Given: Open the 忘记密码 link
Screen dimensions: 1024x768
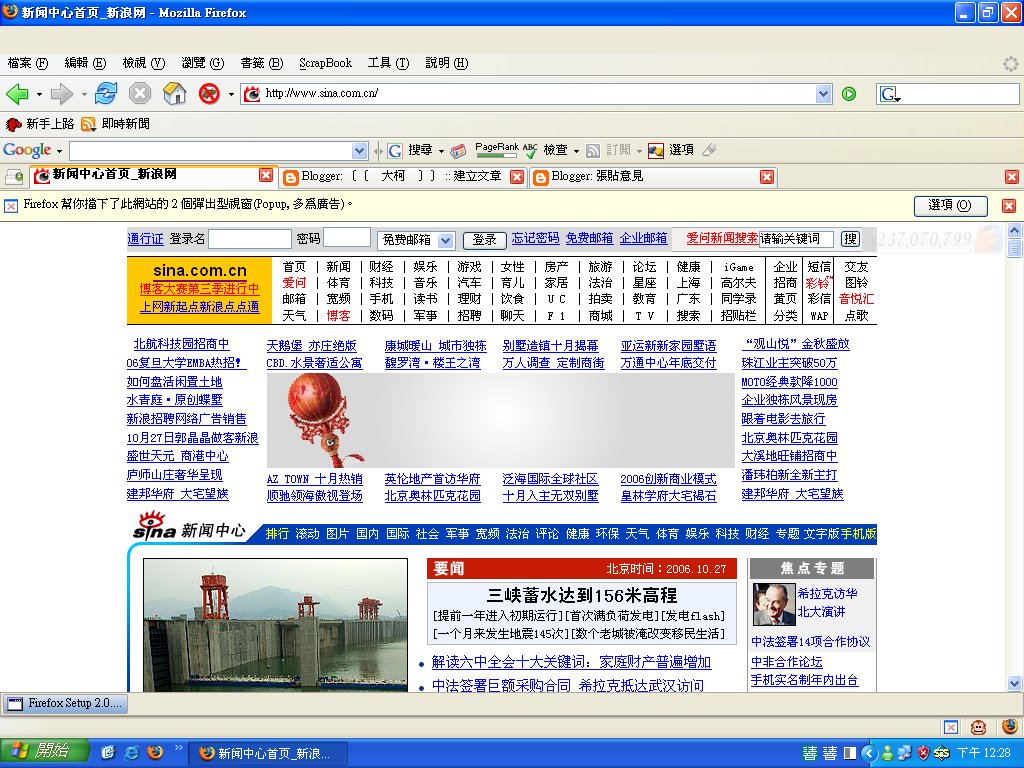Looking at the screenshot, I should click(536, 238).
